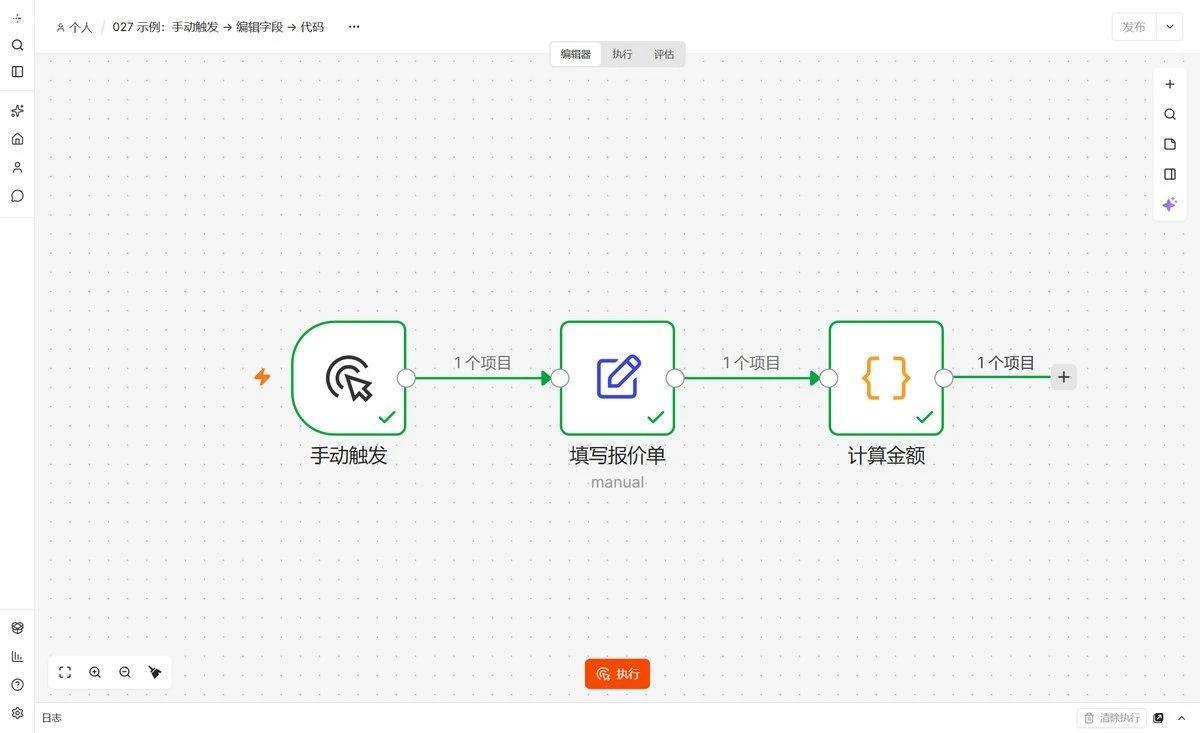This screenshot has height=733, width=1200.
Task: Select the 手动触发 trigger node
Action: [x=349, y=378]
